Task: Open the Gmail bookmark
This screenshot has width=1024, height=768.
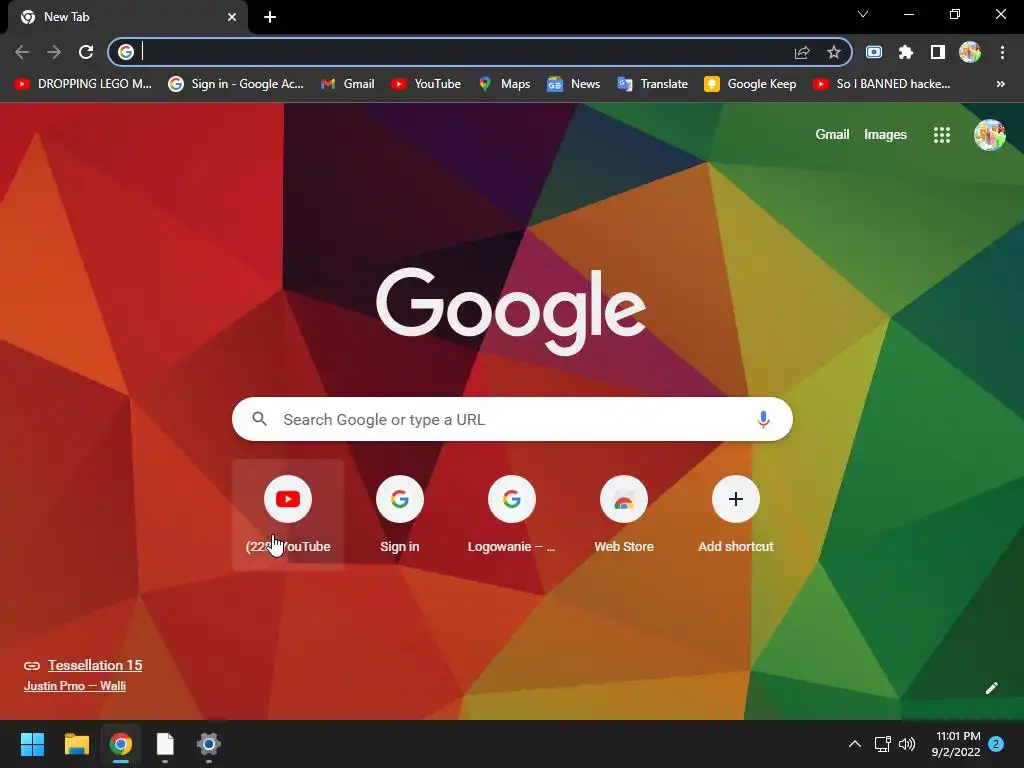Action: click(347, 84)
